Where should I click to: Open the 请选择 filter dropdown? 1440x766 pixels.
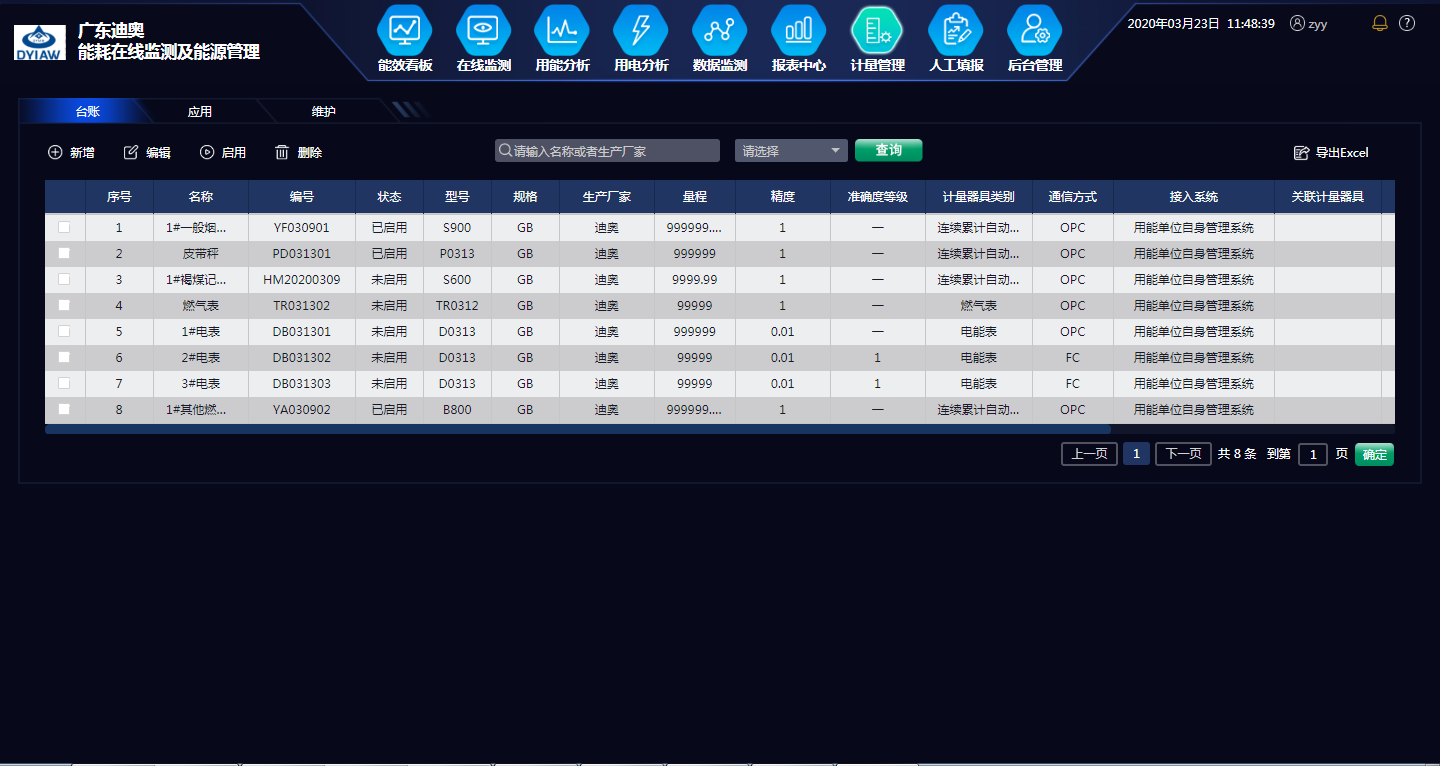791,151
